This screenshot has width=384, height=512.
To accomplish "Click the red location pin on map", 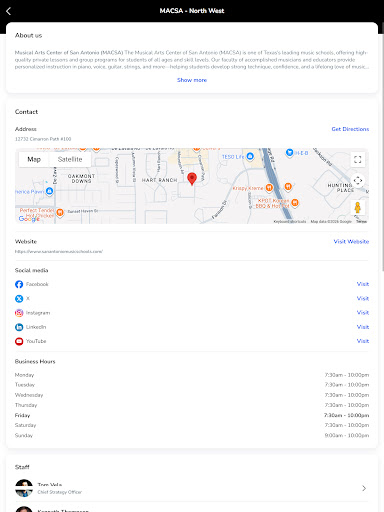I will (x=192, y=179).
